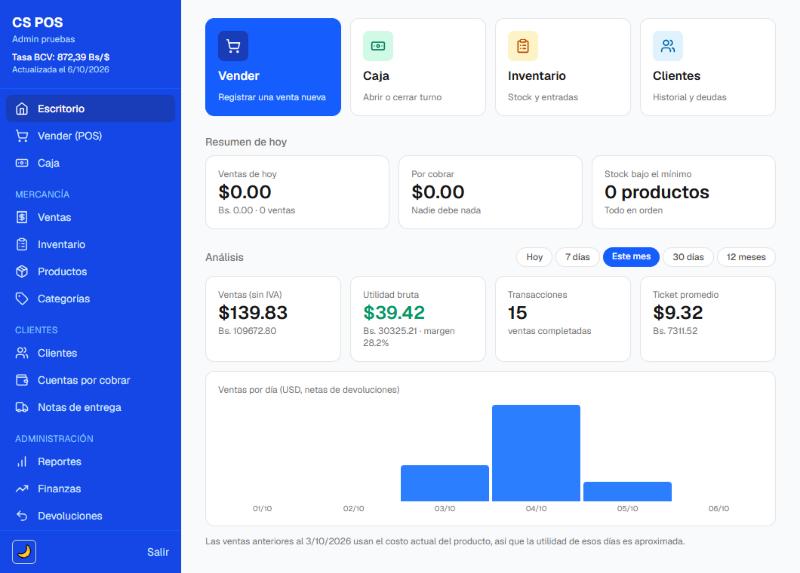Click the Utilidad bruta value $39.42
Image resolution: width=800 pixels, height=573 pixels.
[x=394, y=313]
